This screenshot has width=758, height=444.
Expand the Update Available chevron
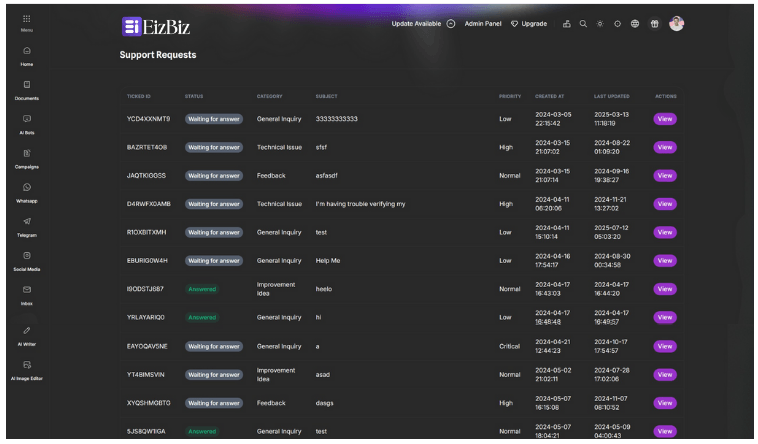[451, 24]
